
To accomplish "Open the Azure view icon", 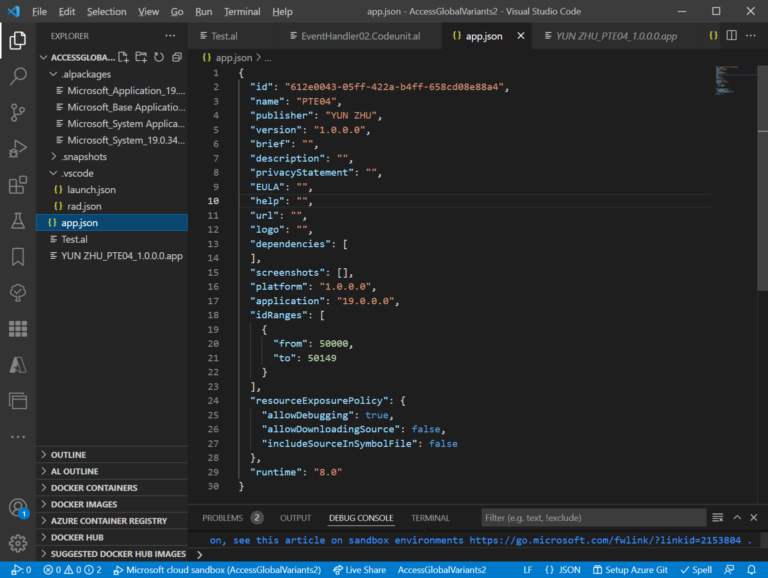I will (17, 365).
